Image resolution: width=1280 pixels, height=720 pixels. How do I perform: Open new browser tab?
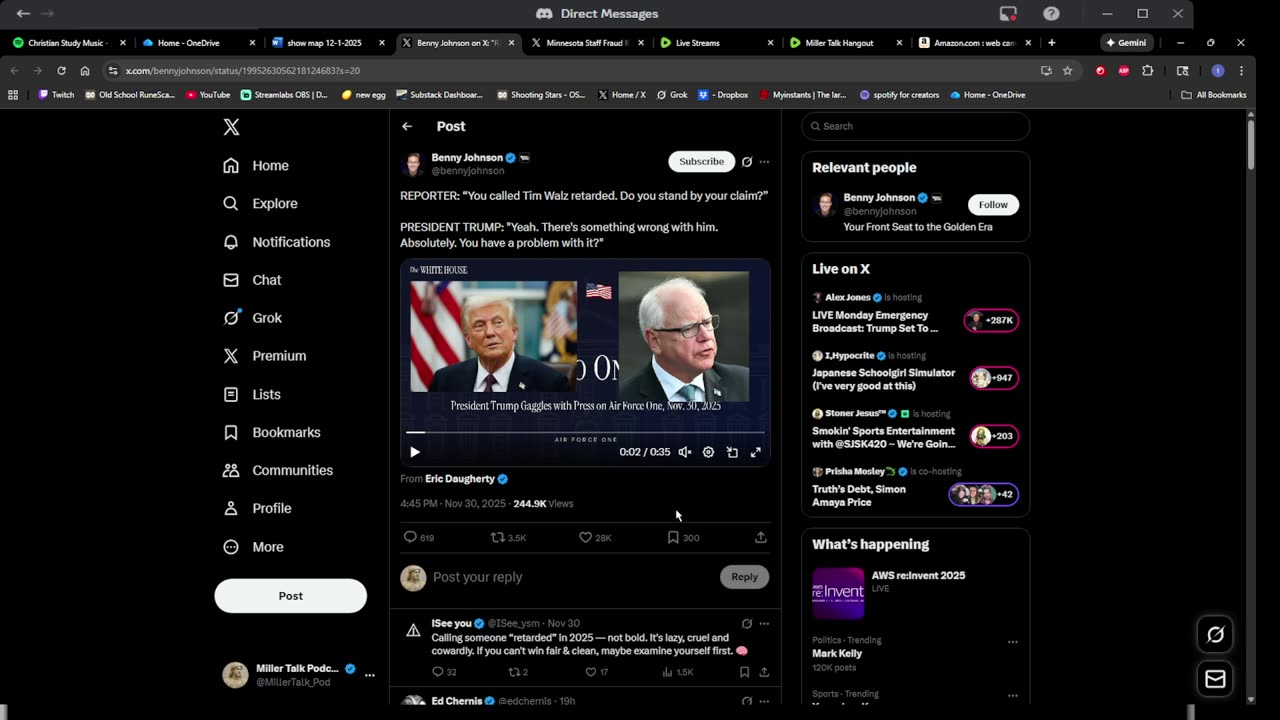tap(1051, 43)
